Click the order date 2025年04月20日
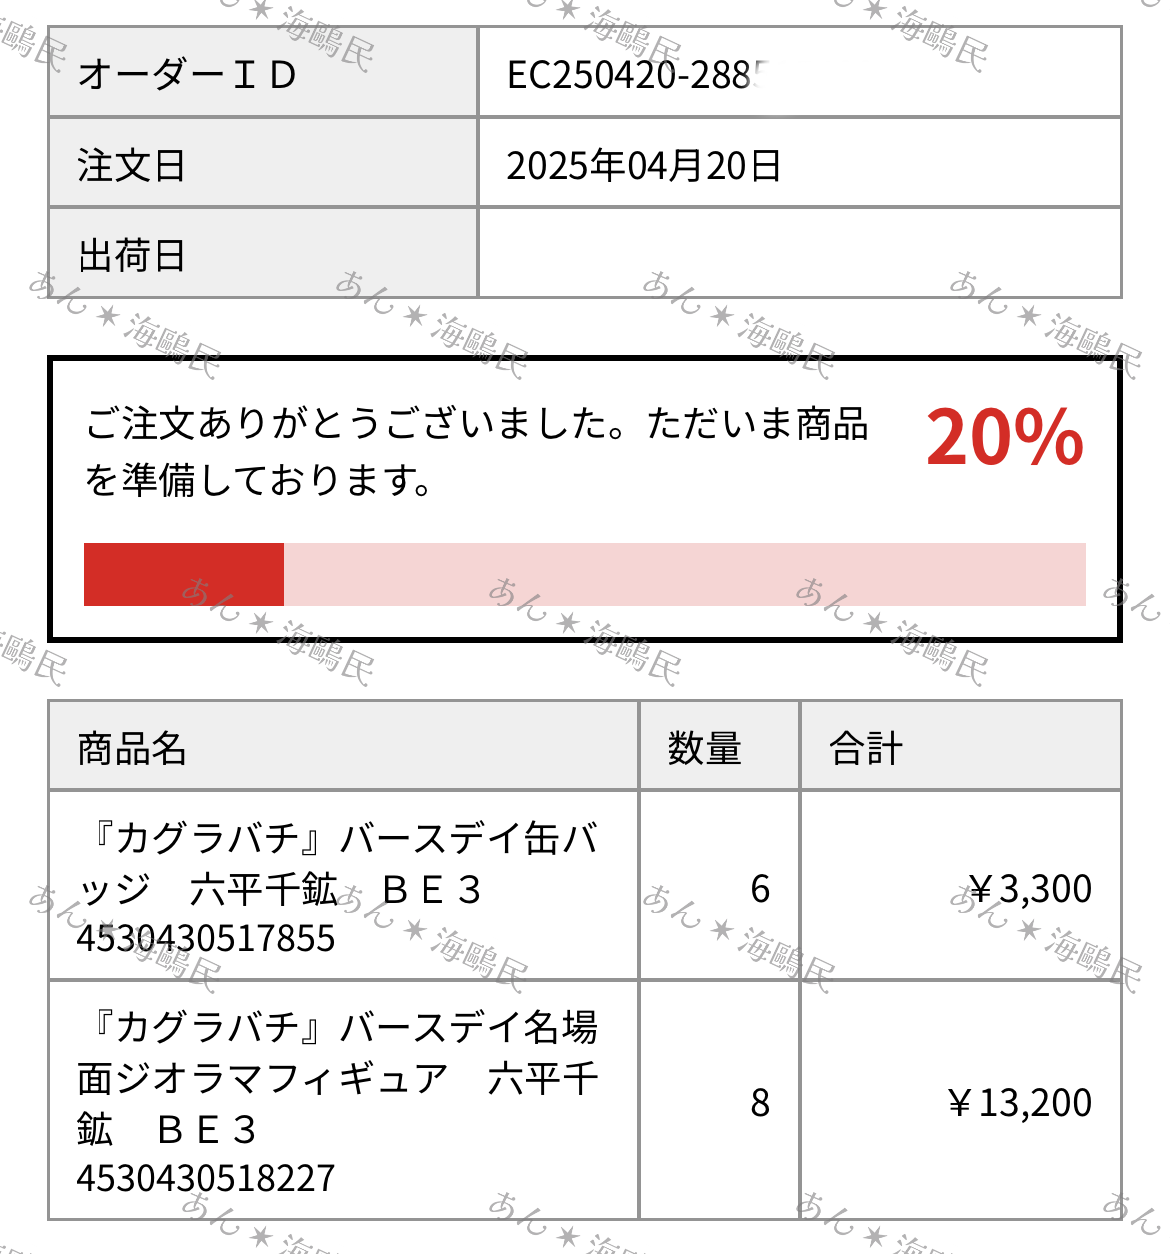Viewport: 1170px width, 1254px height. (643, 165)
